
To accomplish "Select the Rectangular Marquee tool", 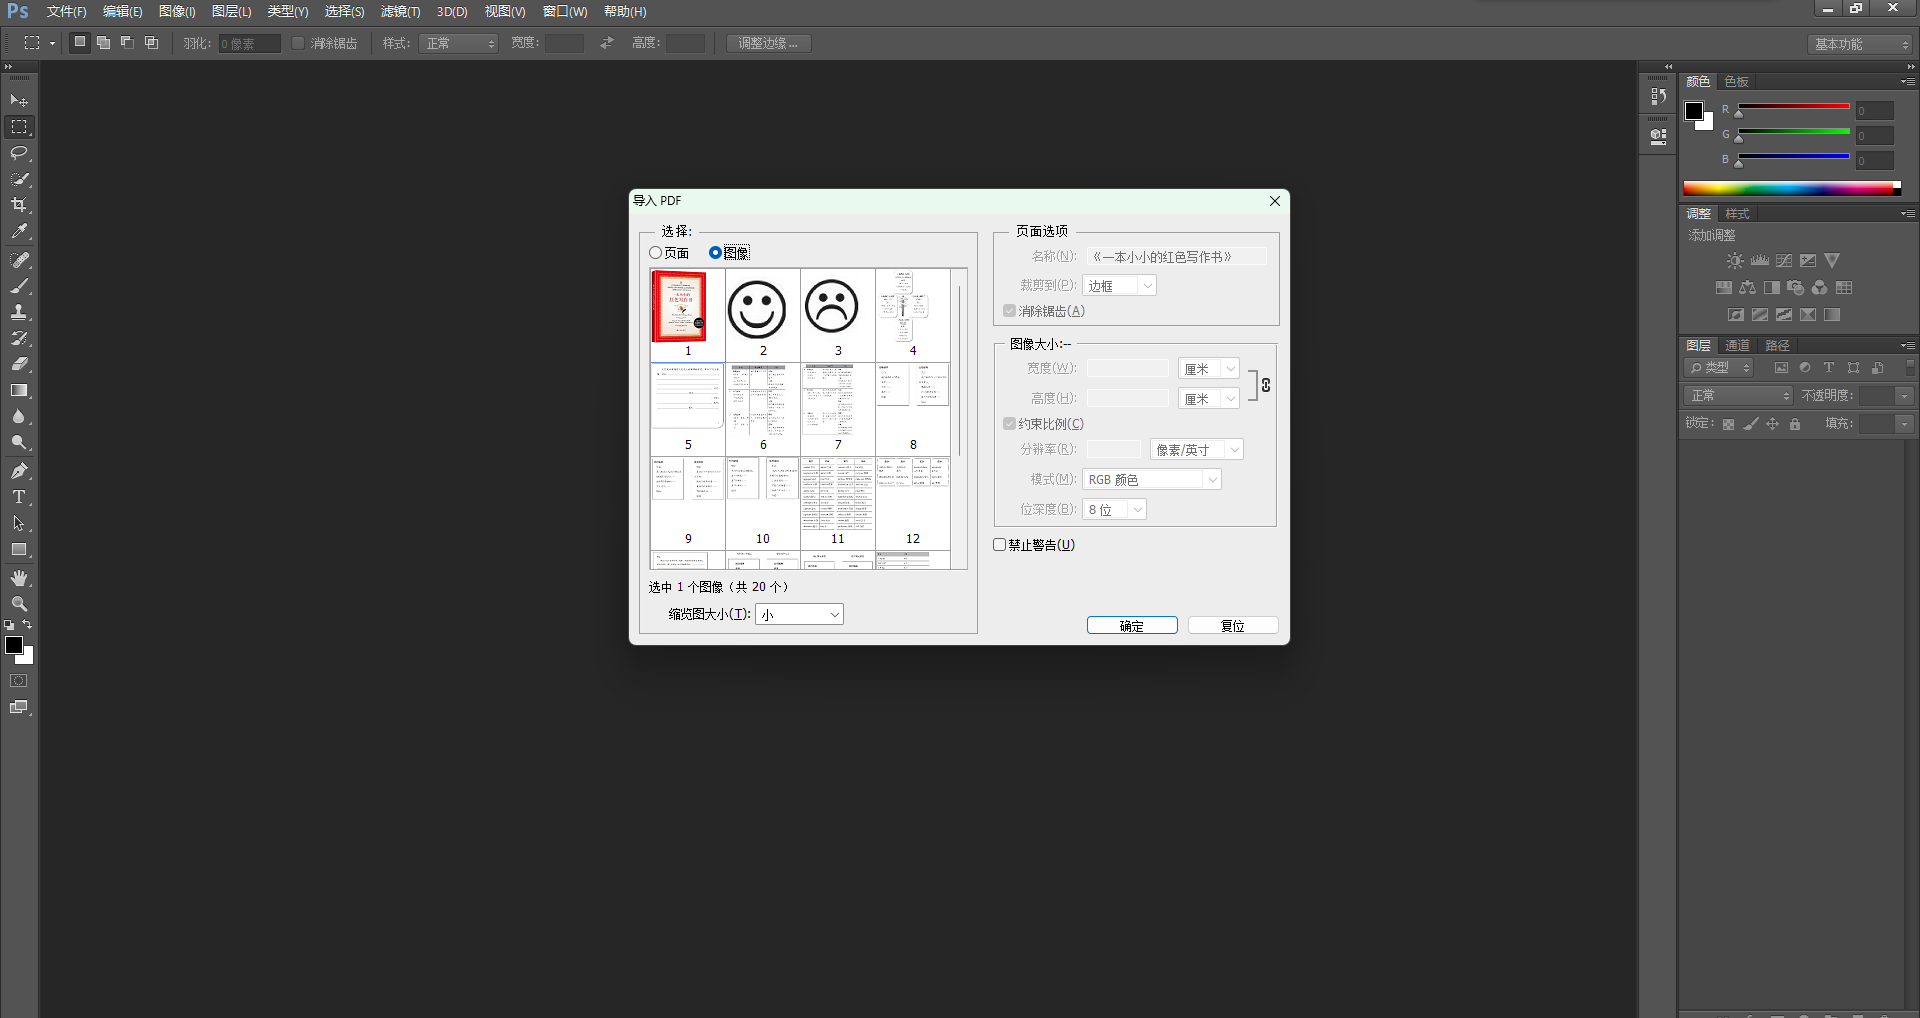I will coord(19,127).
